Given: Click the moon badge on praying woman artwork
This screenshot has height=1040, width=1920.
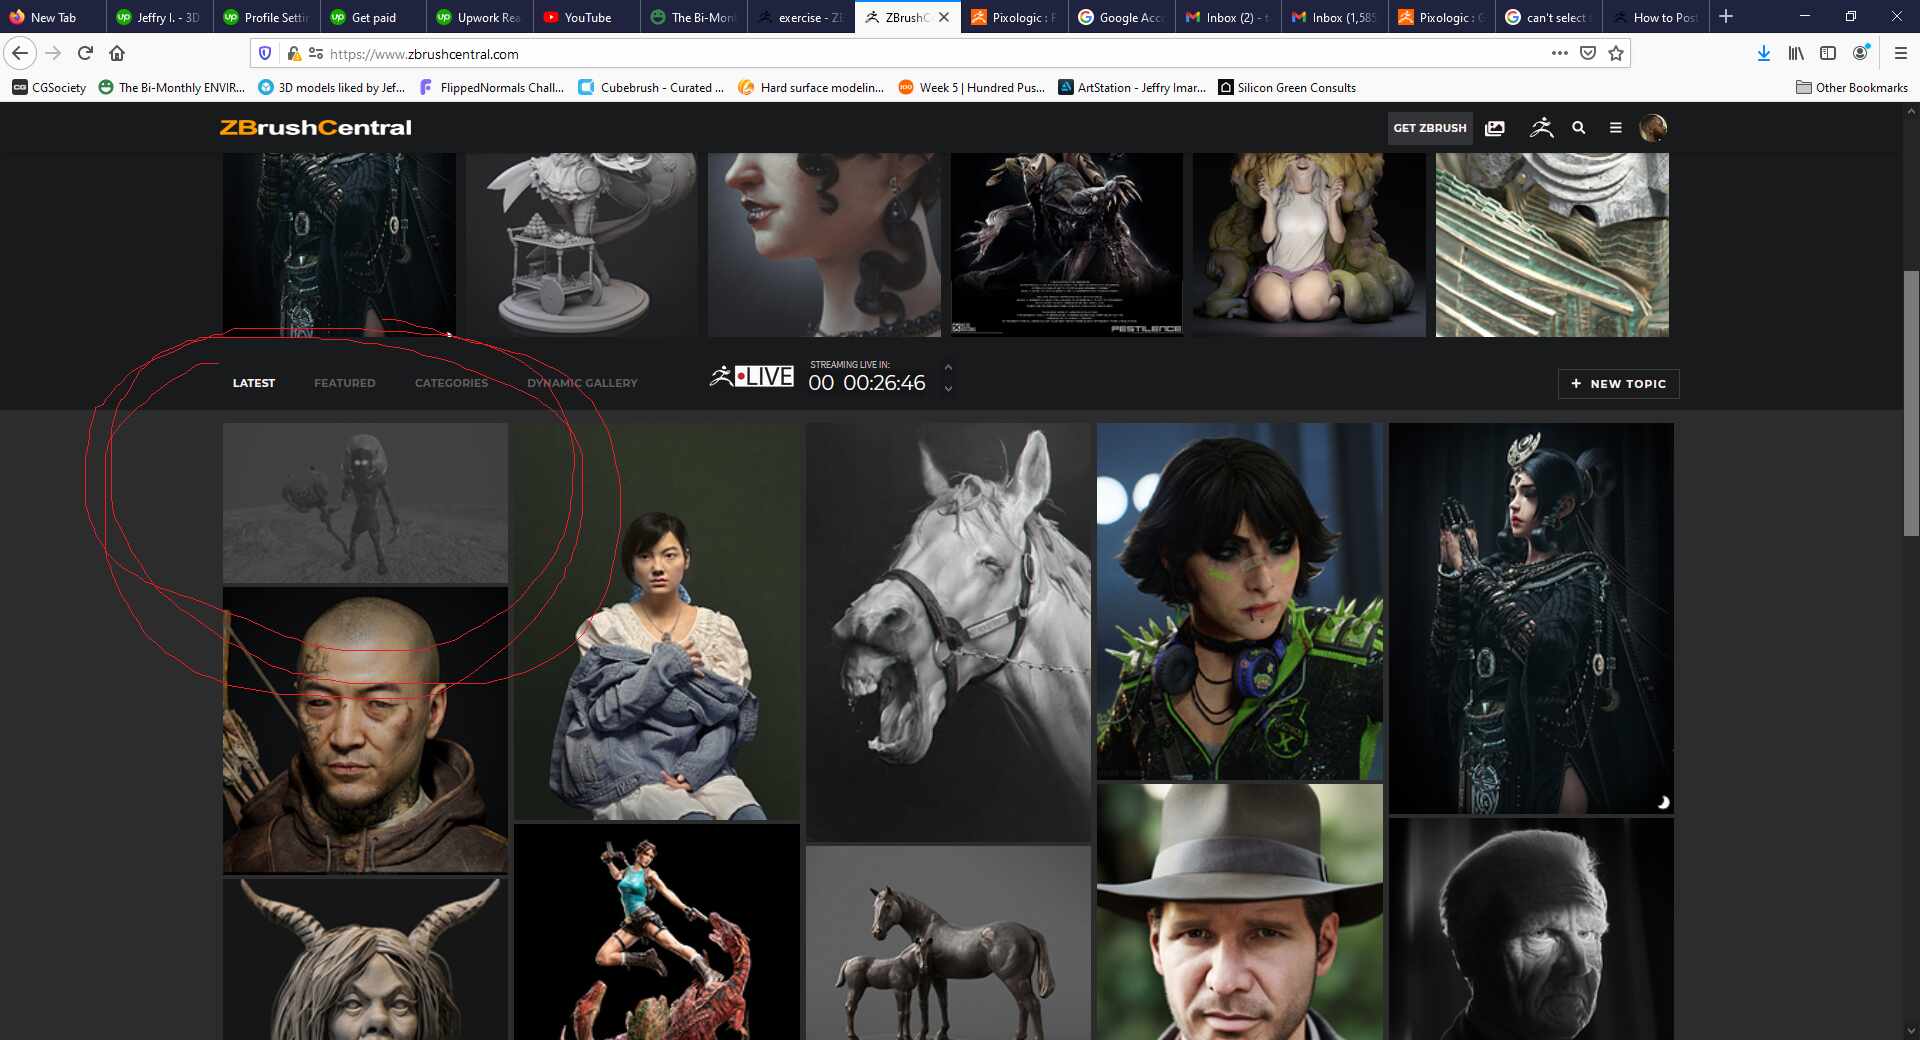Looking at the screenshot, I should (x=1663, y=802).
